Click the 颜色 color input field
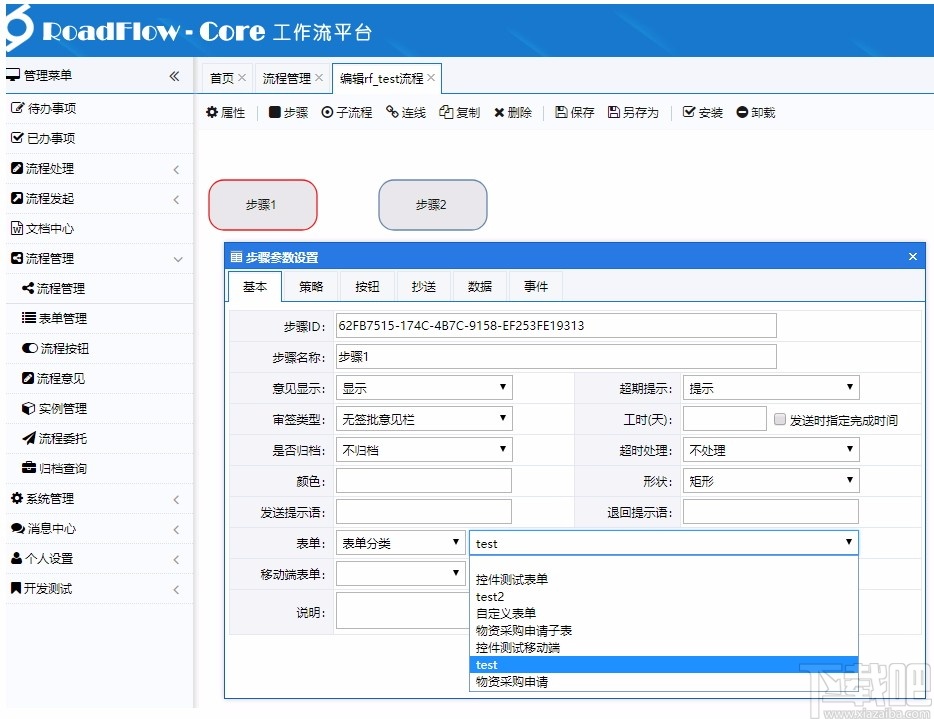The image size is (934, 719). (x=423, y=480)
